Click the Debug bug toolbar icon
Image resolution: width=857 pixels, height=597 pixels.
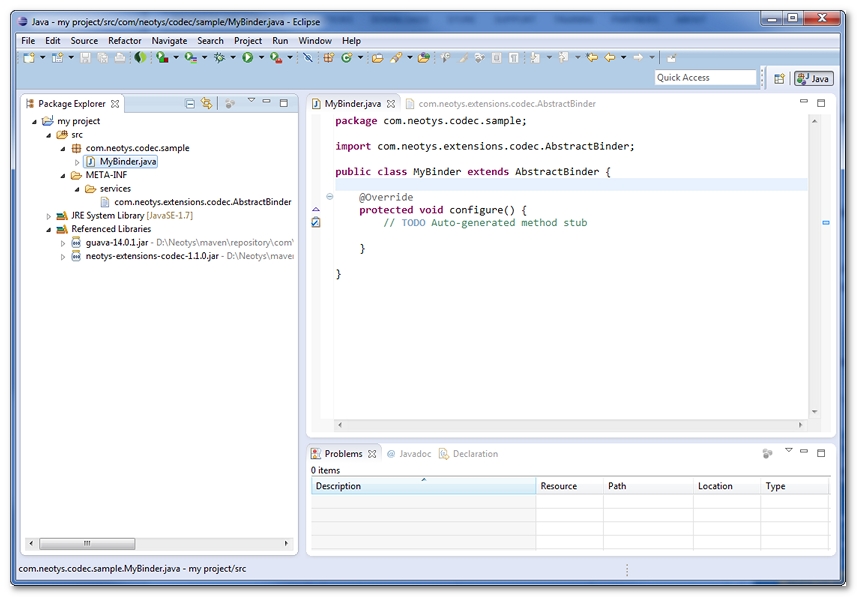[x=219, y=58]
